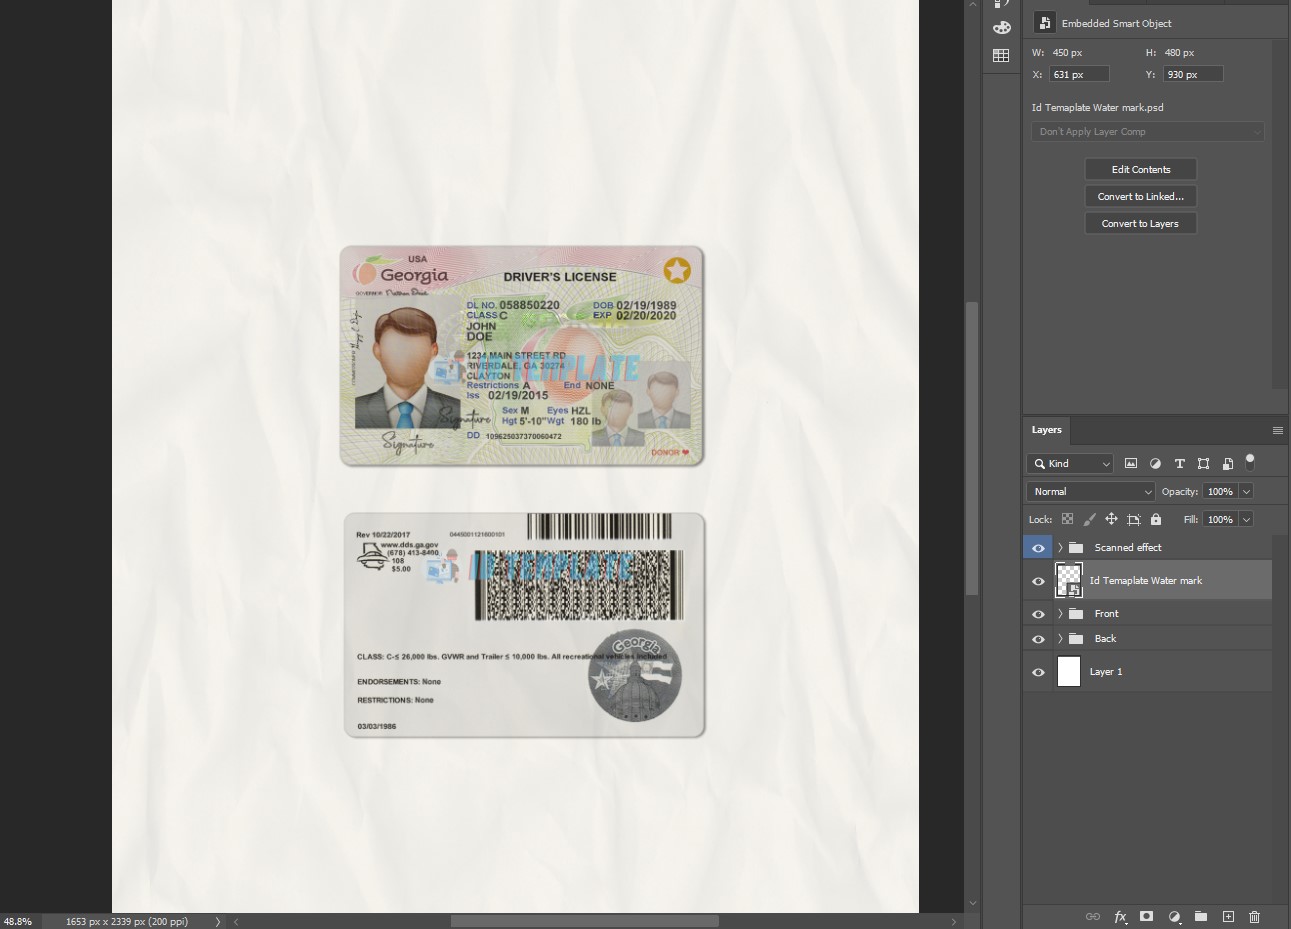Expand the Scanned effect group

1060,547
